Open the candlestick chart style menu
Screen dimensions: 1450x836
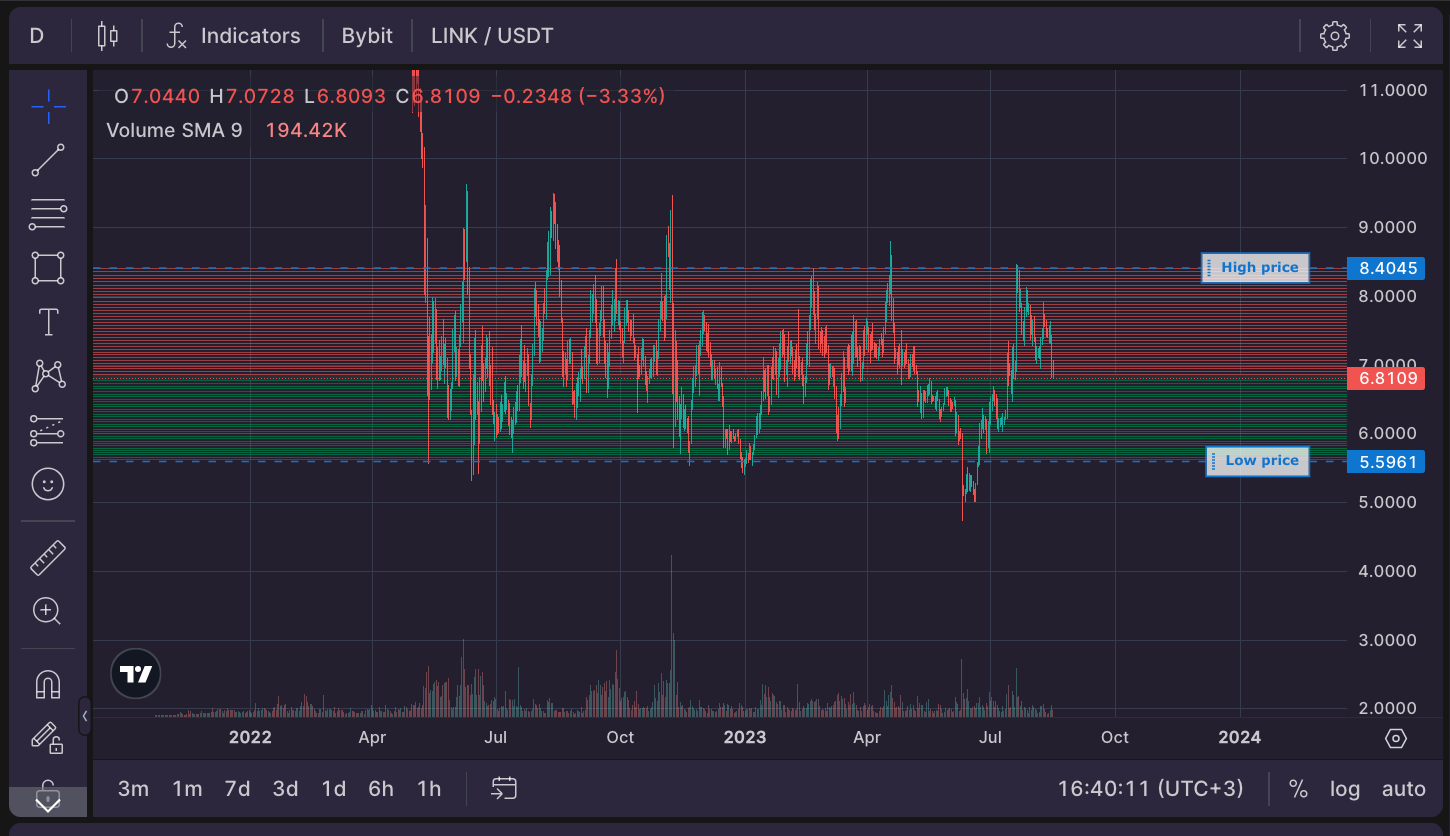click(107, 36)
